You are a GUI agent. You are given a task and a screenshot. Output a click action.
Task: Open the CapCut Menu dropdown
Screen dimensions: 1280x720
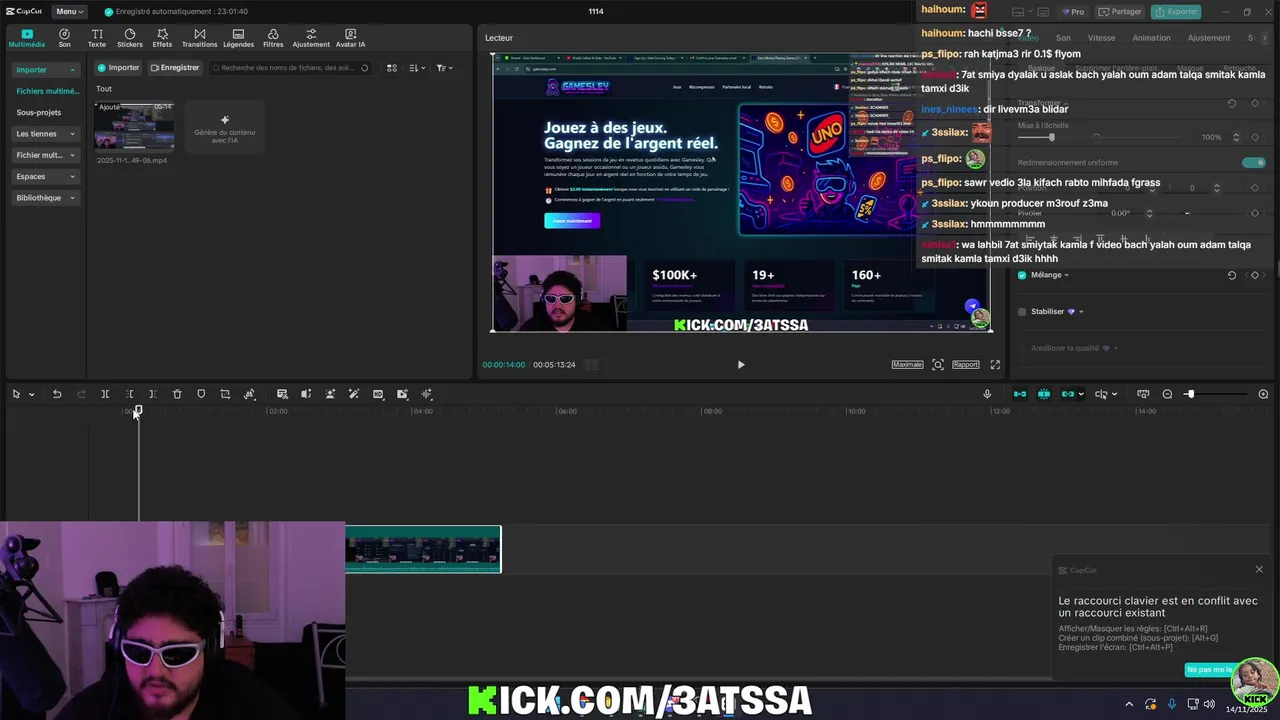click(x=68, y=11)
